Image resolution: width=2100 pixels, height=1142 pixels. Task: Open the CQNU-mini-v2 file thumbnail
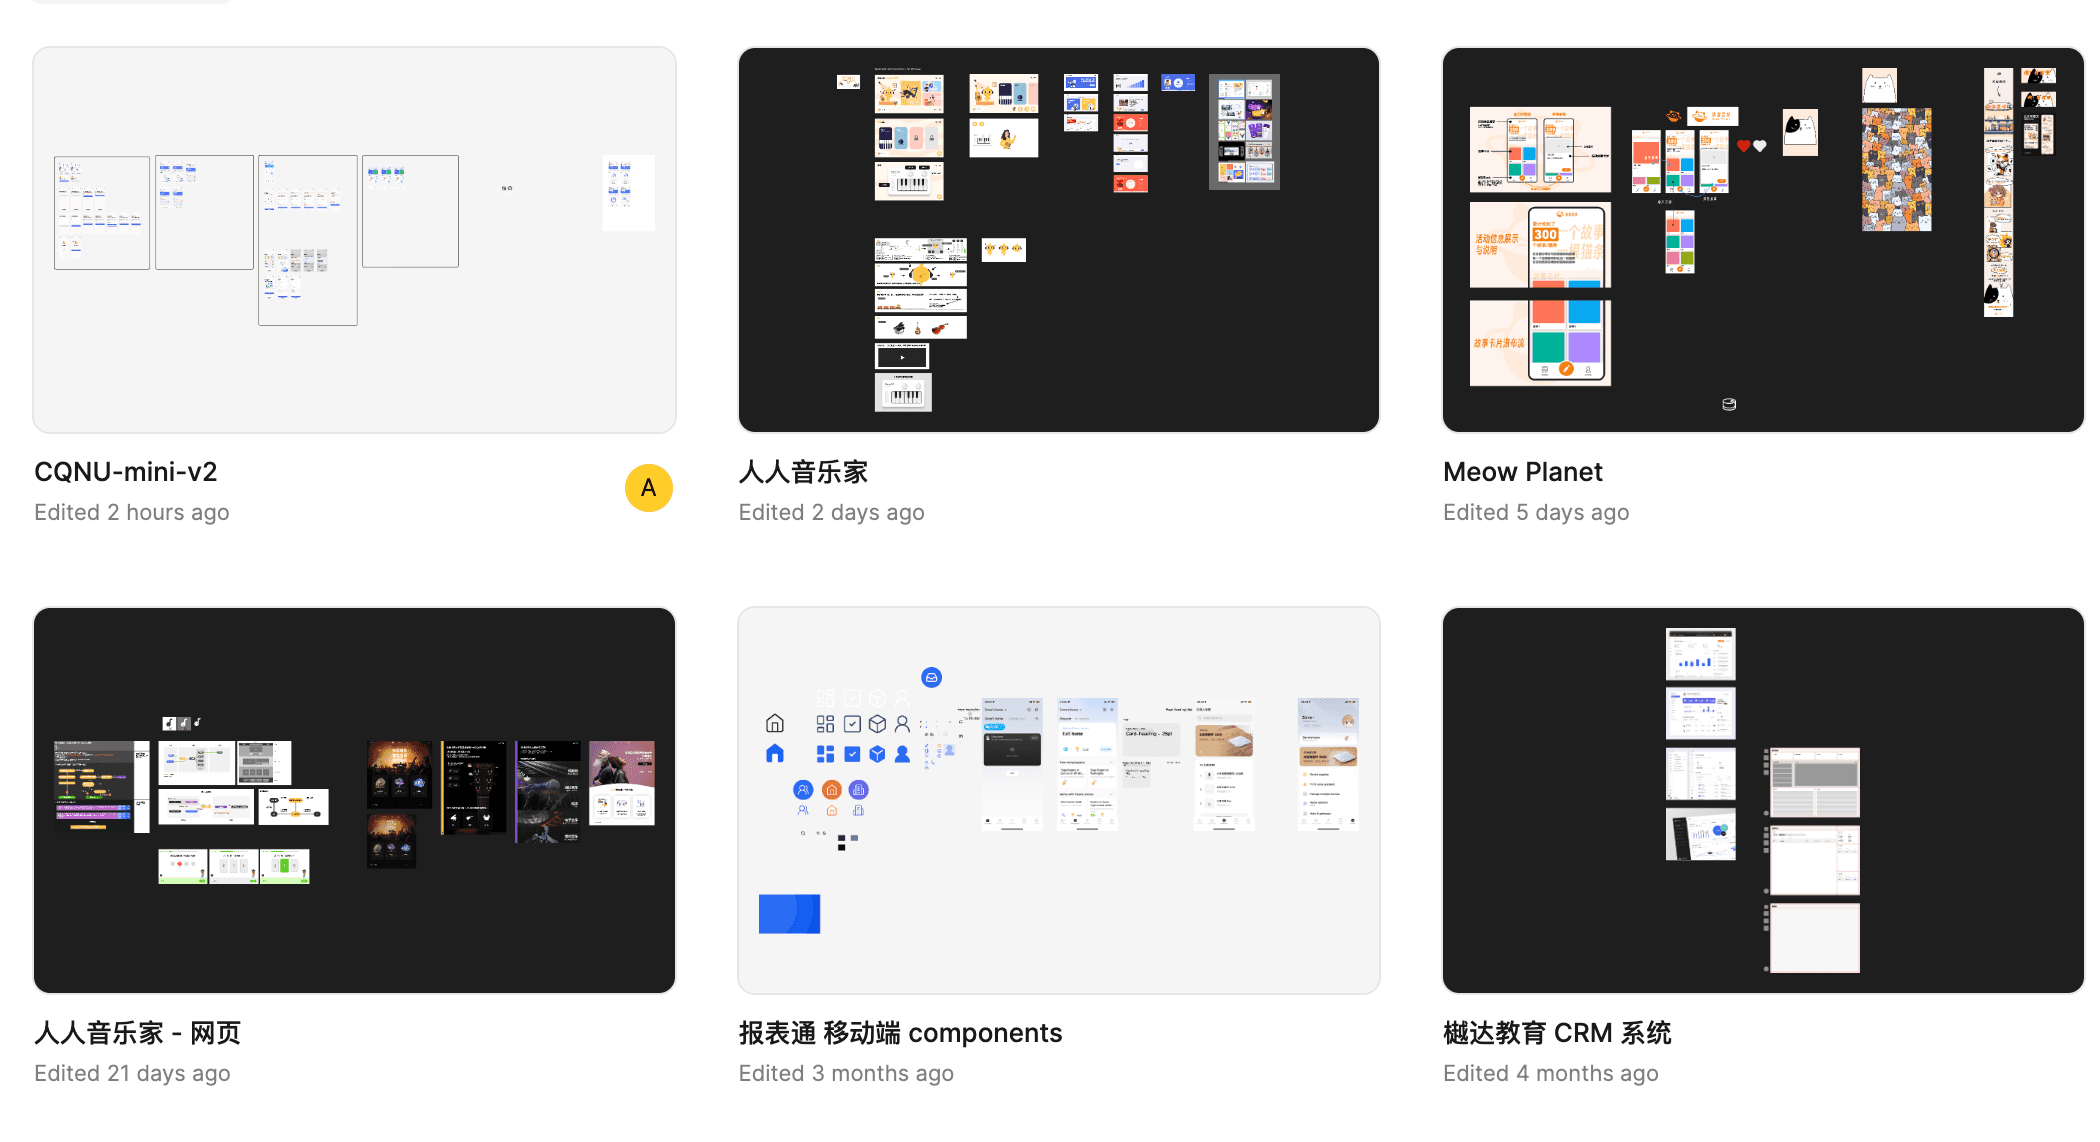coord(354,240)
